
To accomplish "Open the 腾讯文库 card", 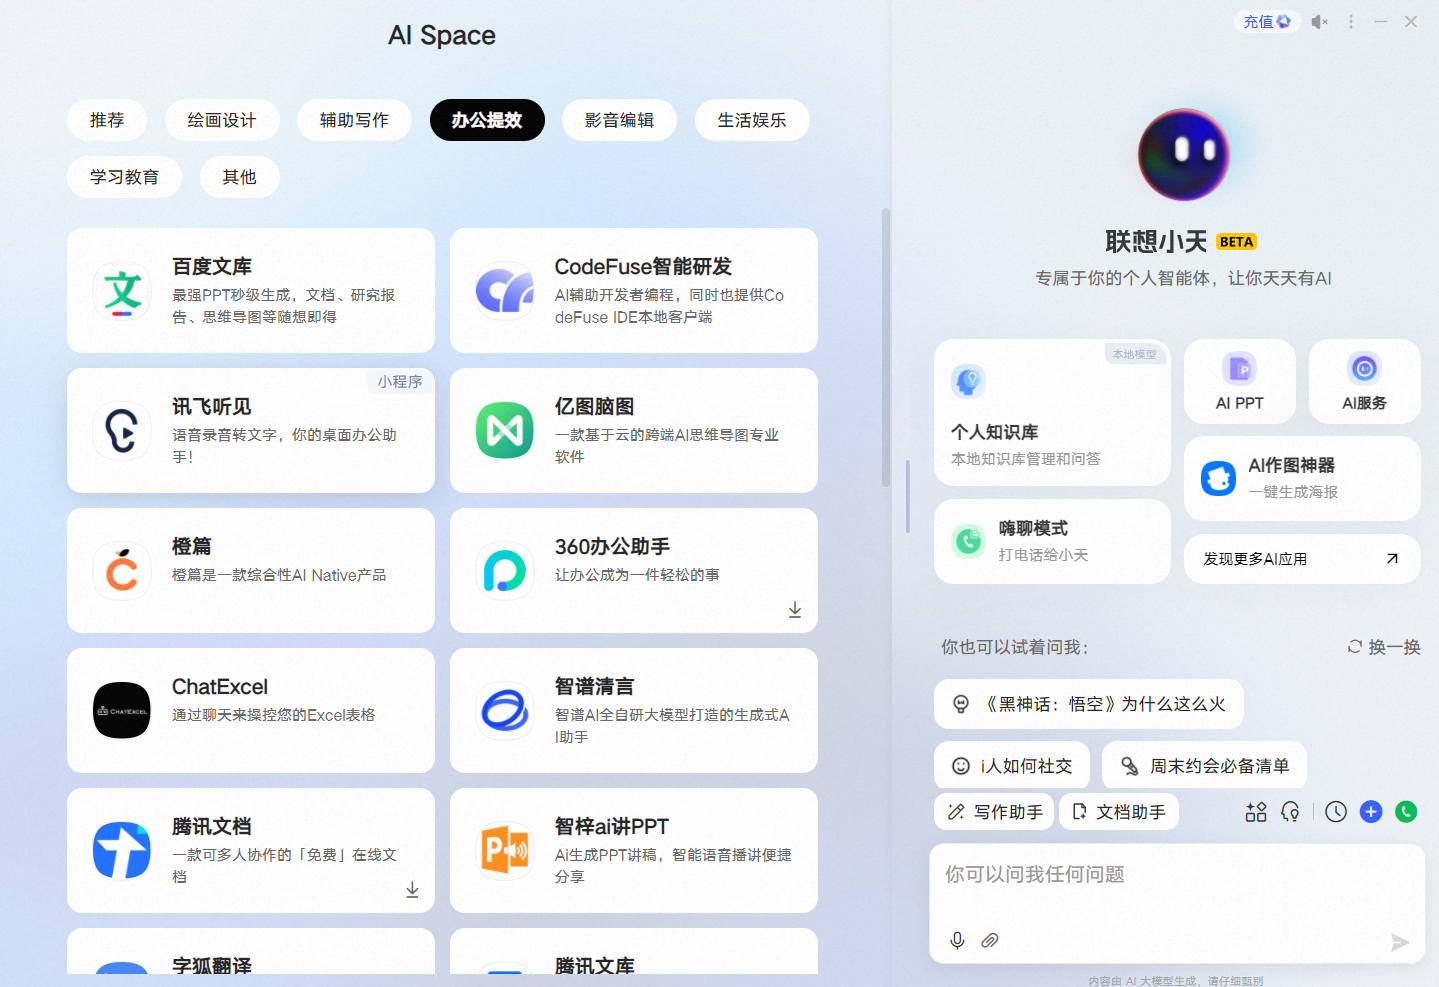I will click(x=634, y=951).
